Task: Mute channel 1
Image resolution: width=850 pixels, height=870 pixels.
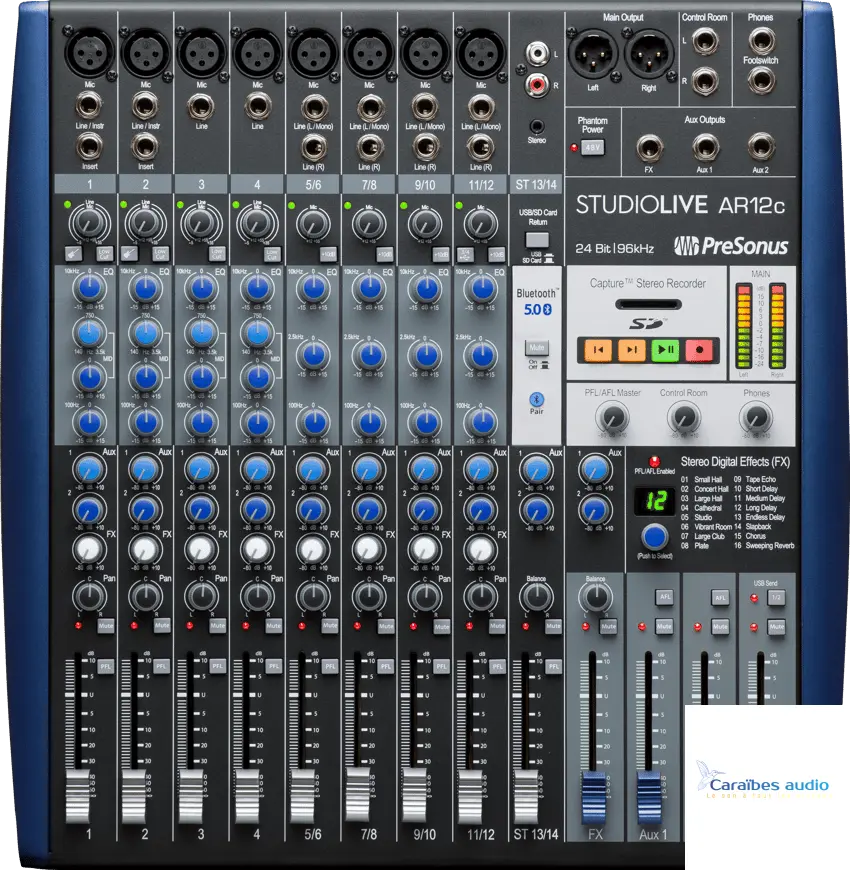Action: [105, 626]
